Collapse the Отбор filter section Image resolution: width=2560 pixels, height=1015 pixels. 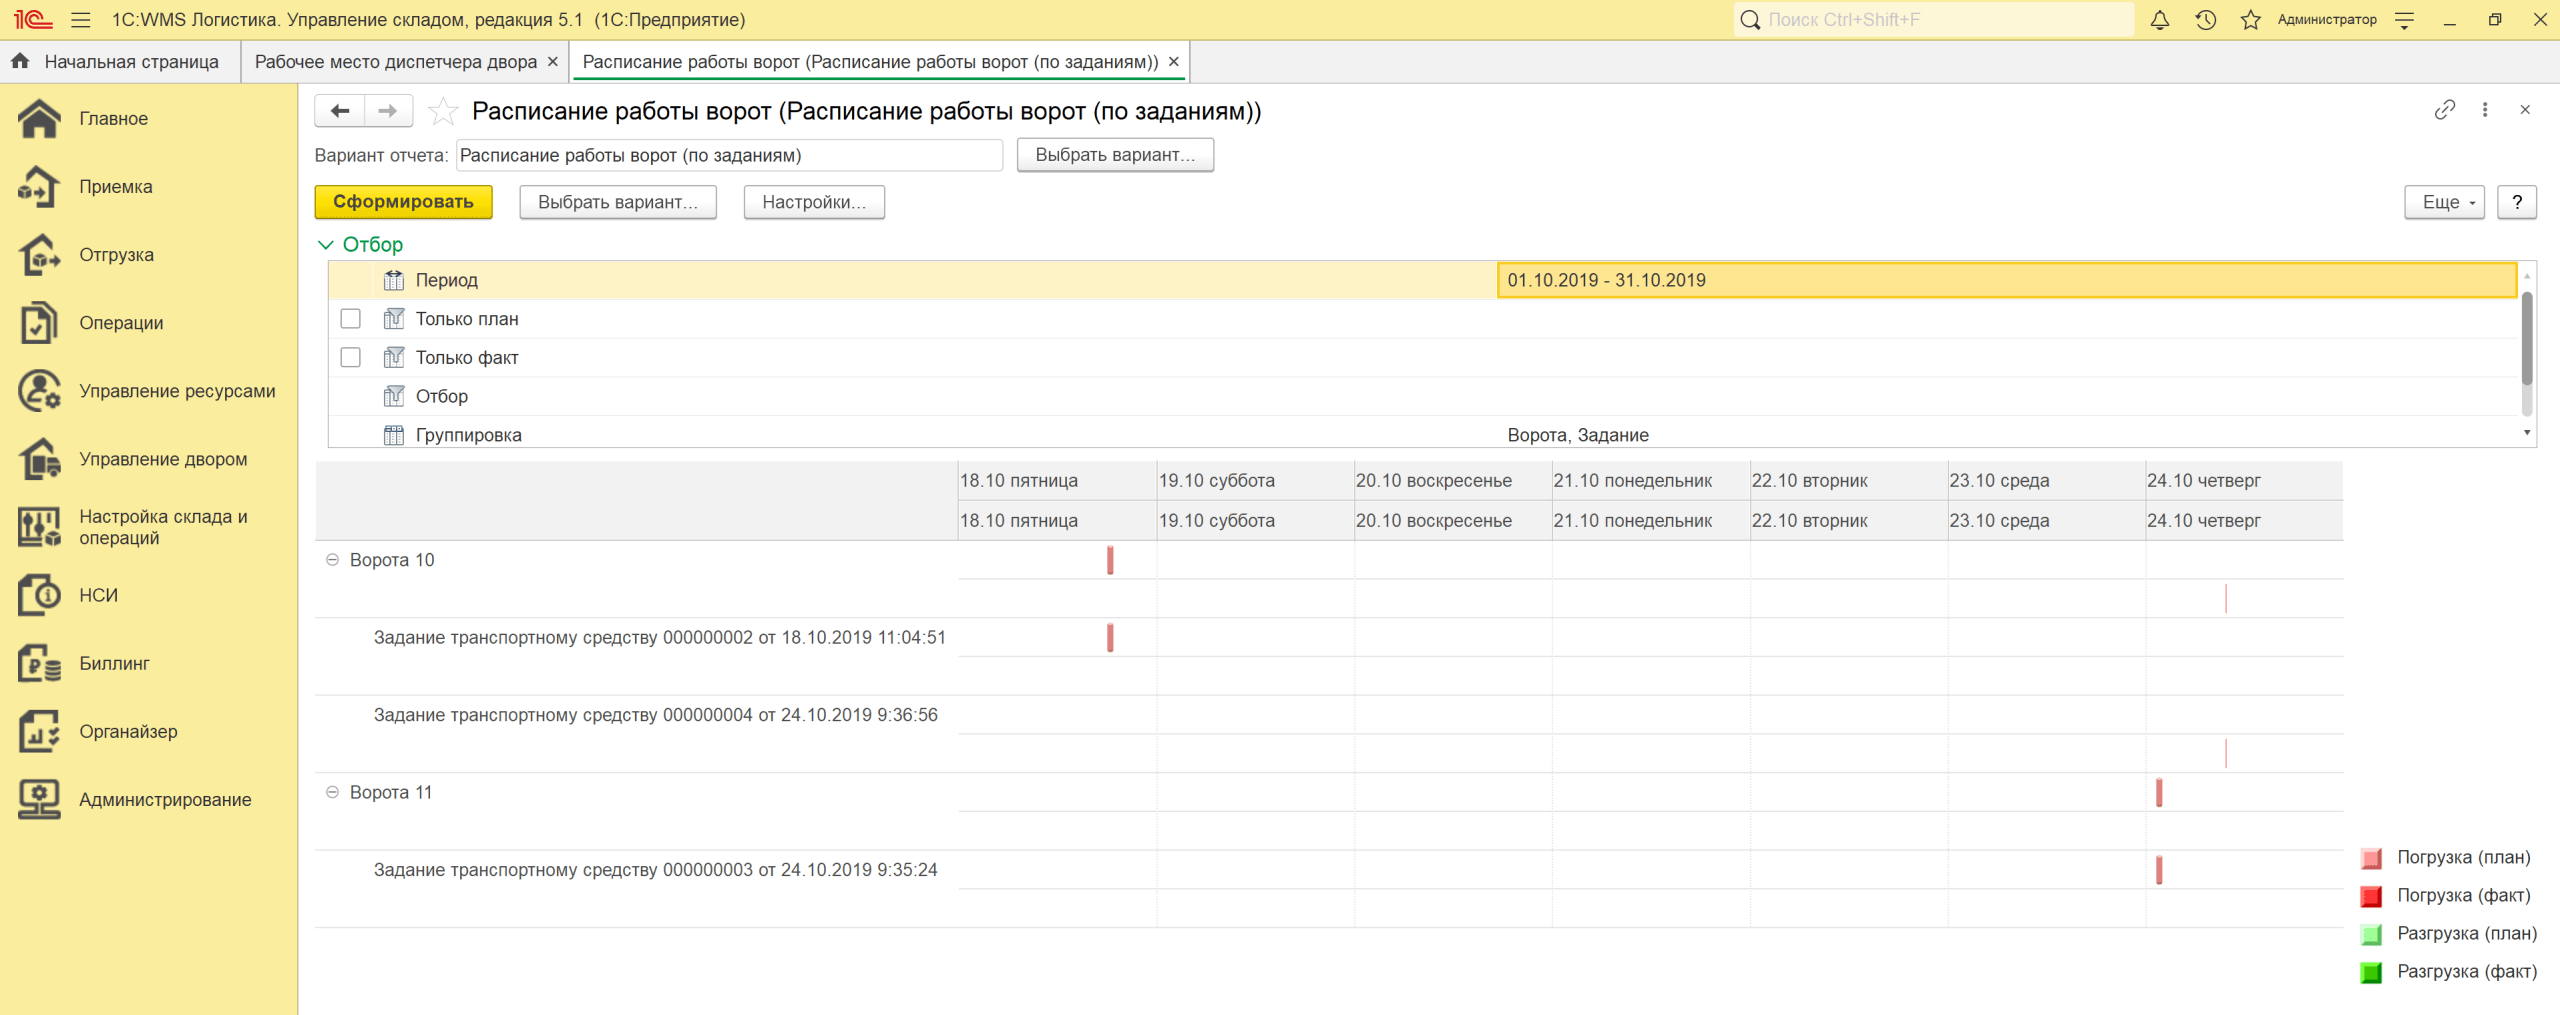tap(326, 245)
